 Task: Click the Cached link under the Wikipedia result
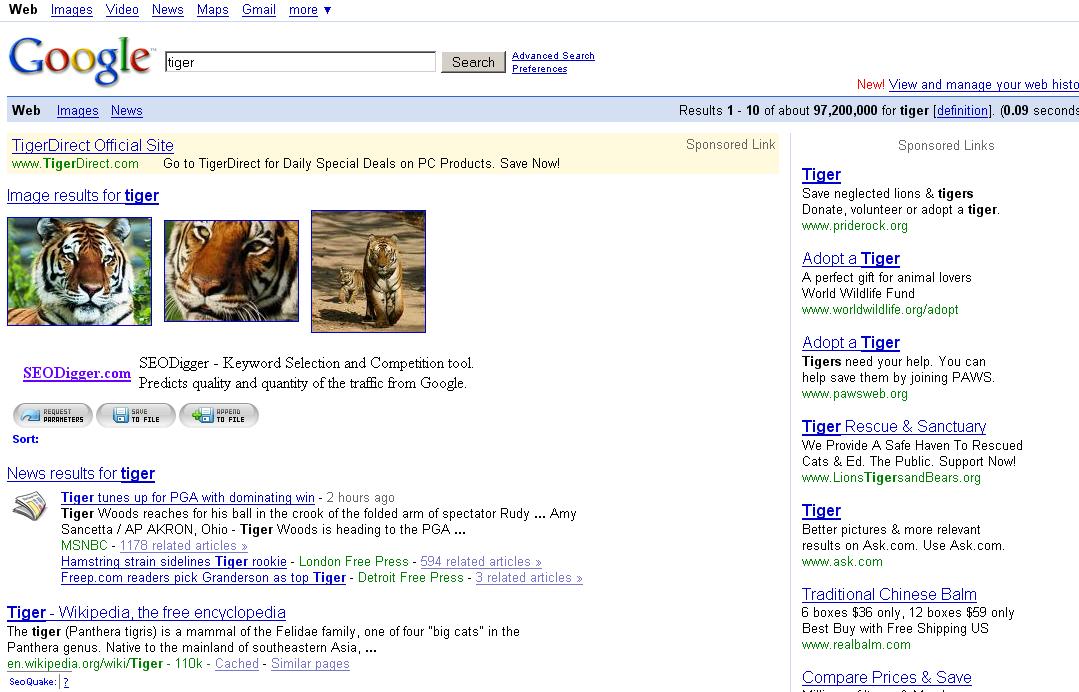point(237,663)
